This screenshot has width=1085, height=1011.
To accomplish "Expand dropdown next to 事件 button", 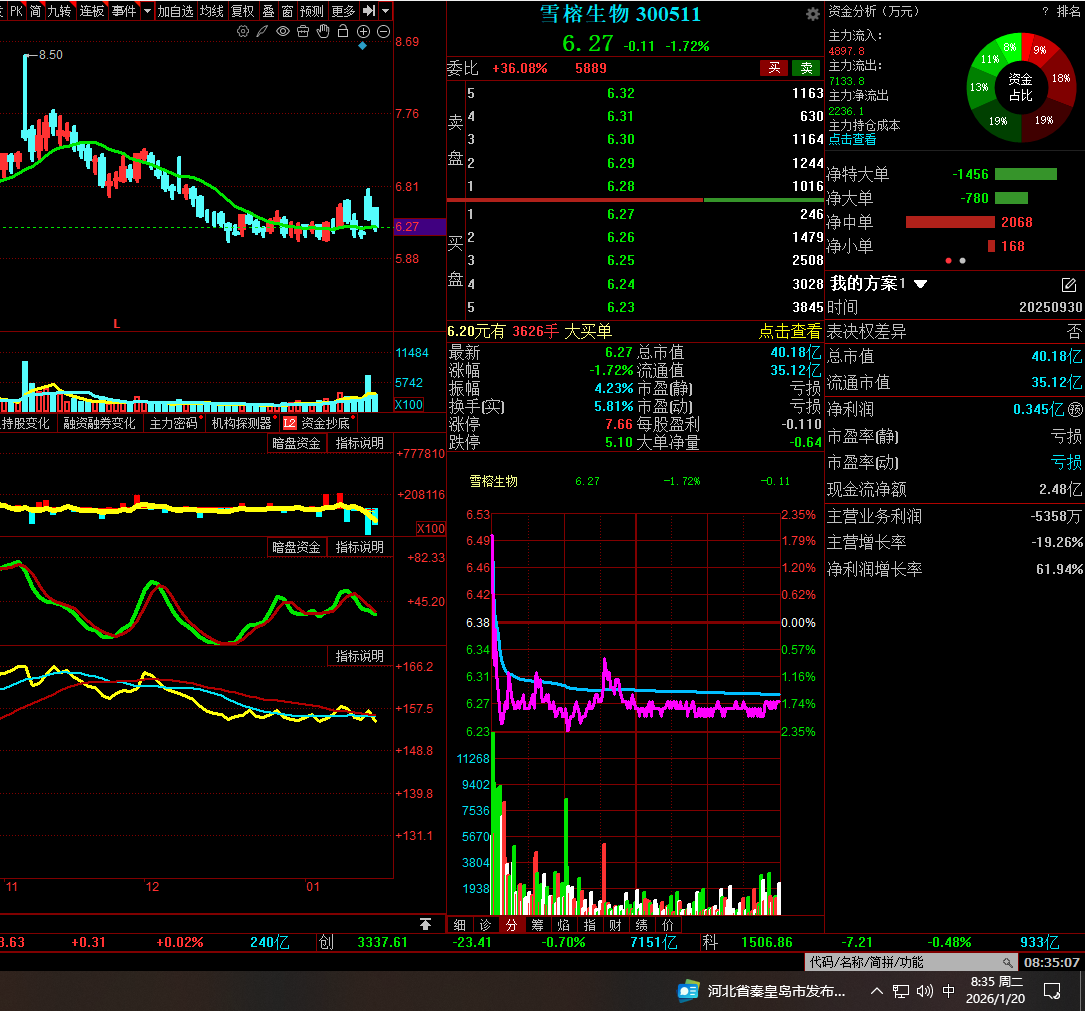I will point(147,10).
